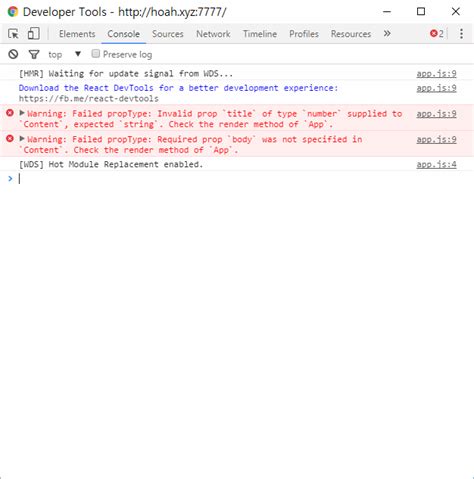
Task: Switch to the Profiles tab
Action: pyautogui.click(x=304, y=34)
